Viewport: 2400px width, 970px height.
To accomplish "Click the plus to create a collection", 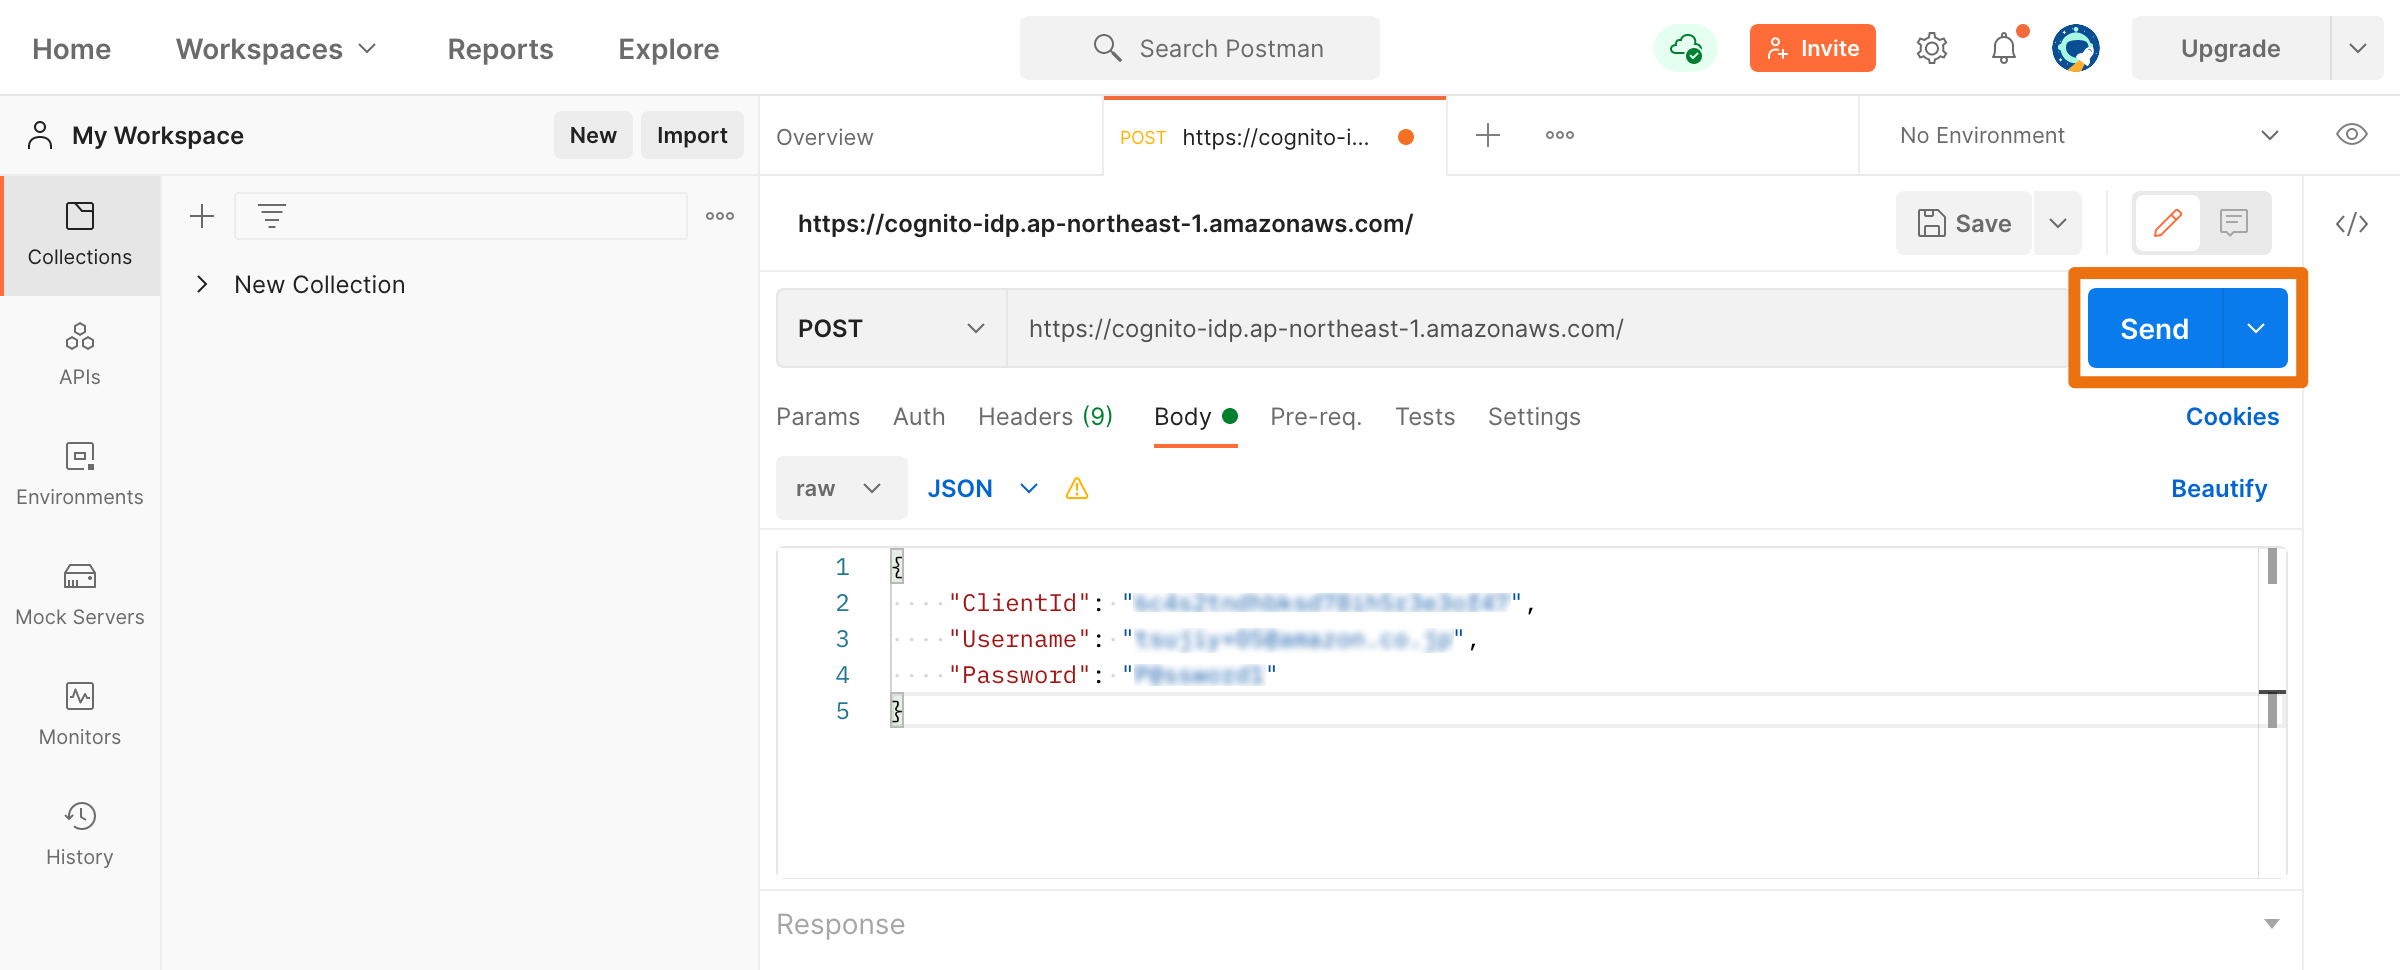I will click(x=202, y=216).
